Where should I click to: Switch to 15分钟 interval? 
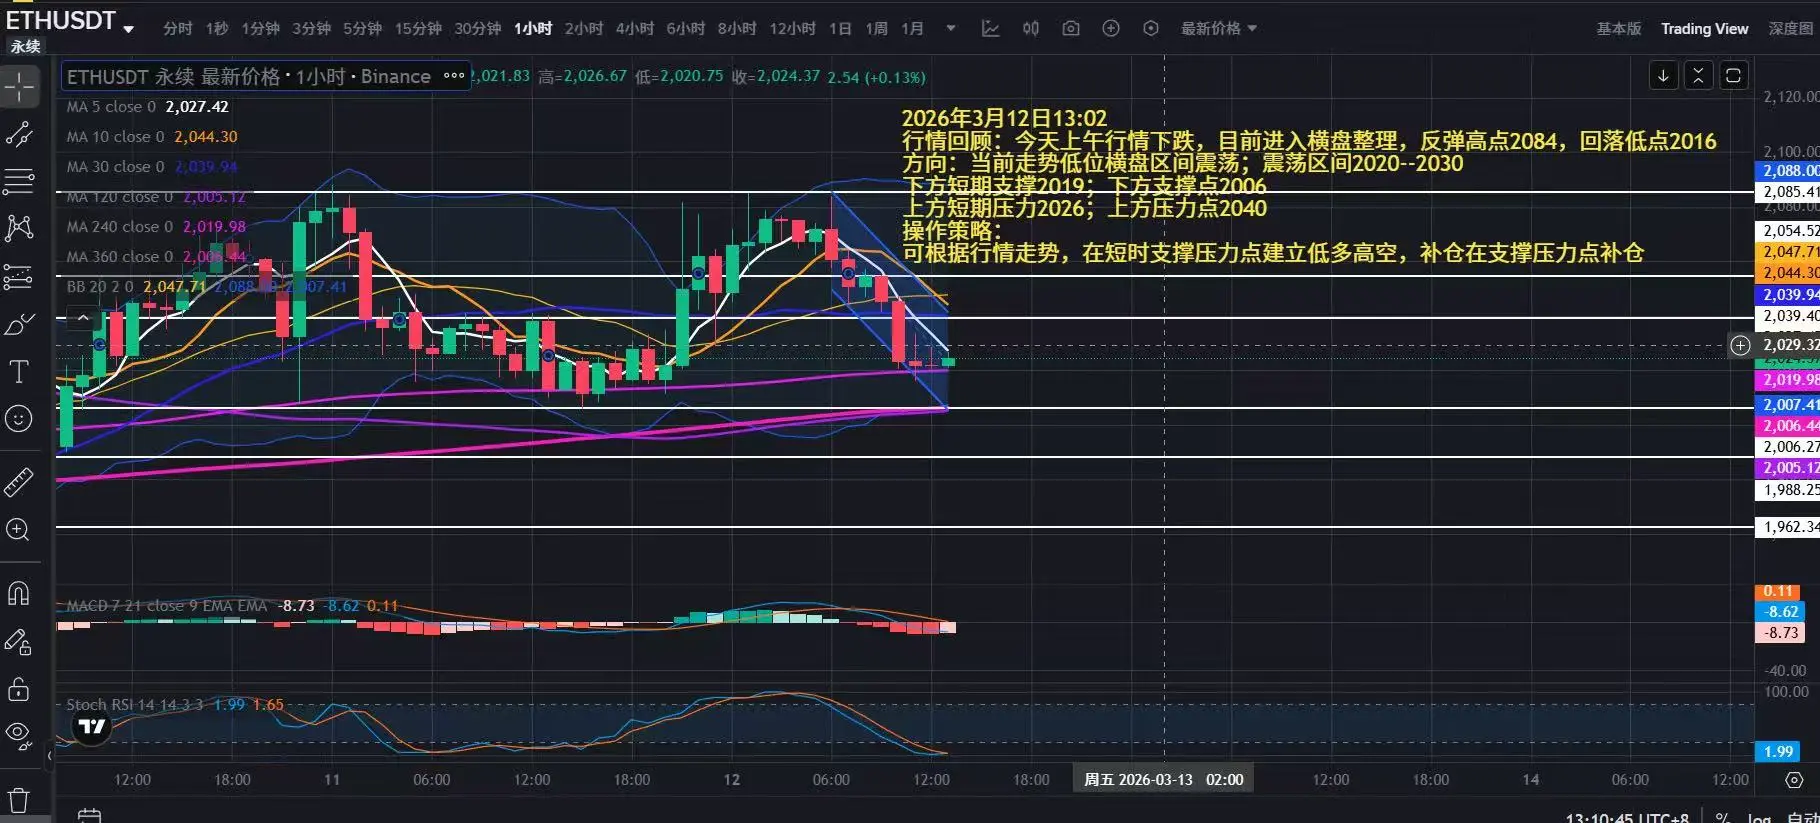coord(418,29)
